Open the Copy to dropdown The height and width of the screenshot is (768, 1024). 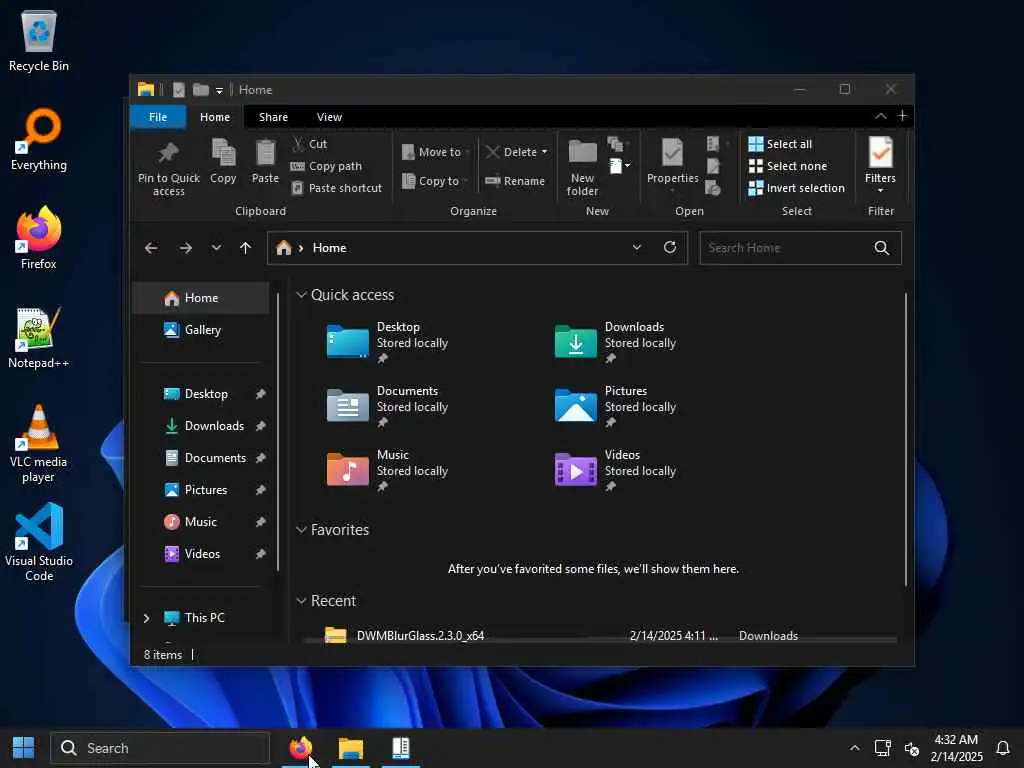click(436, 181)
